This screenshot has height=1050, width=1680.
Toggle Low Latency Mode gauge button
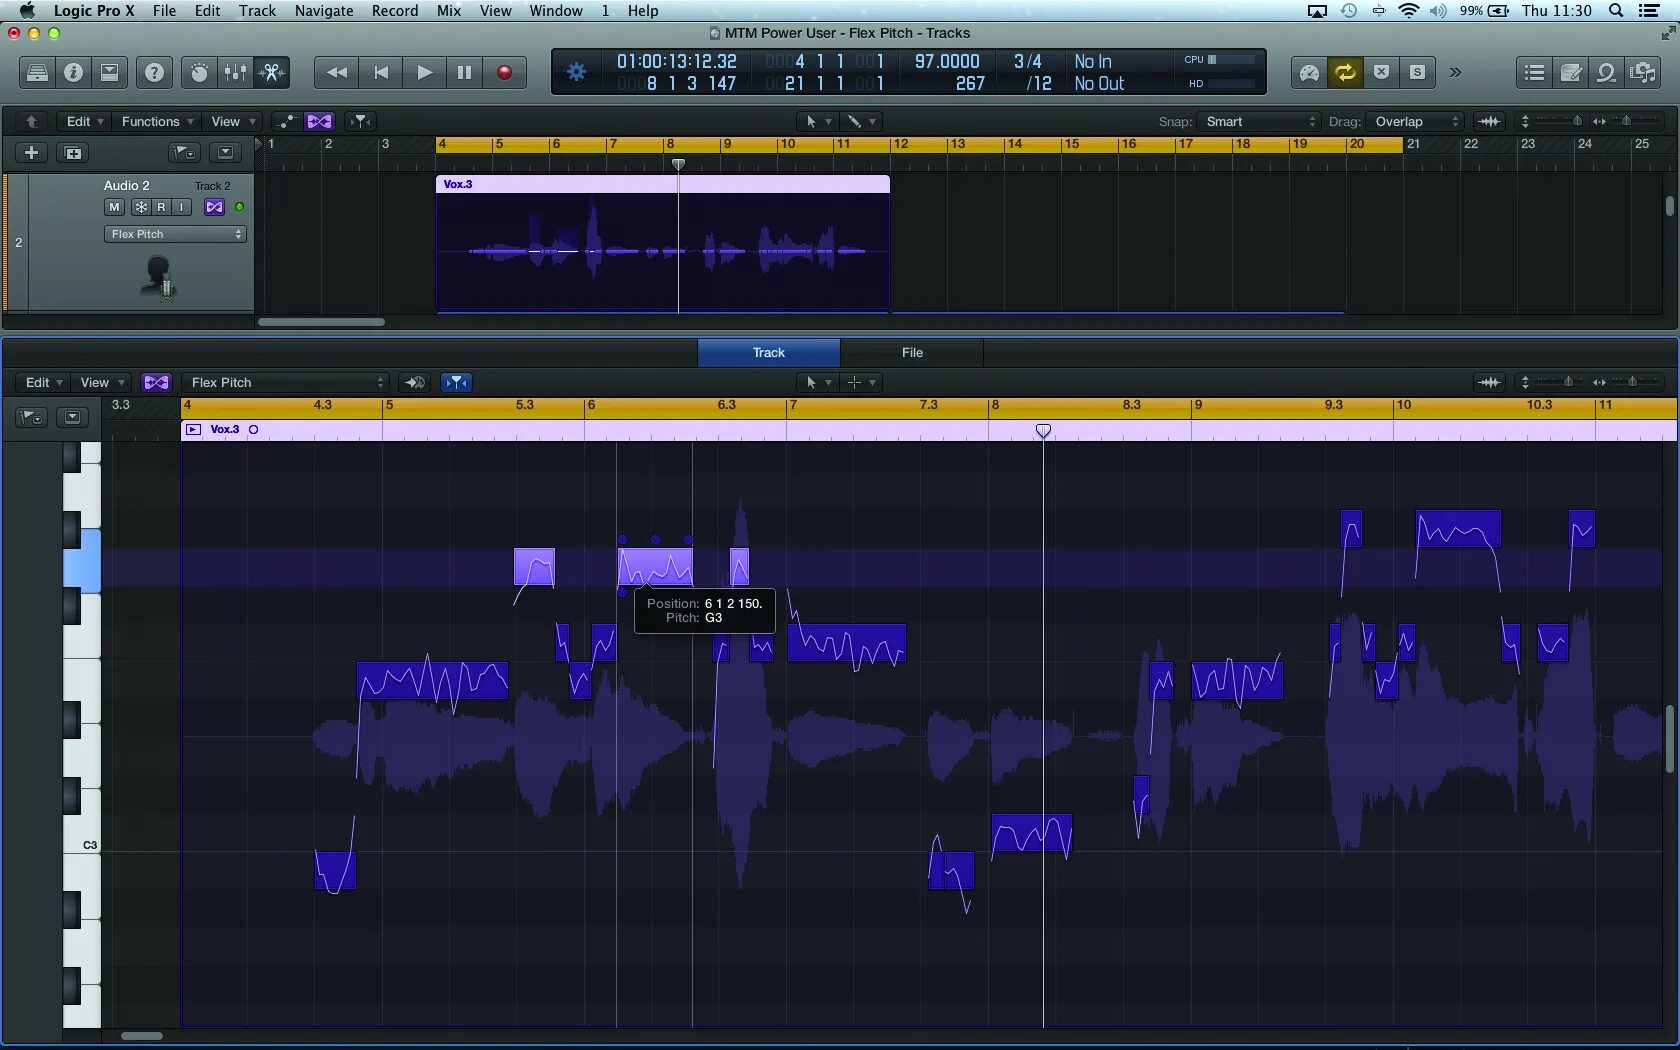[1309, 72]
